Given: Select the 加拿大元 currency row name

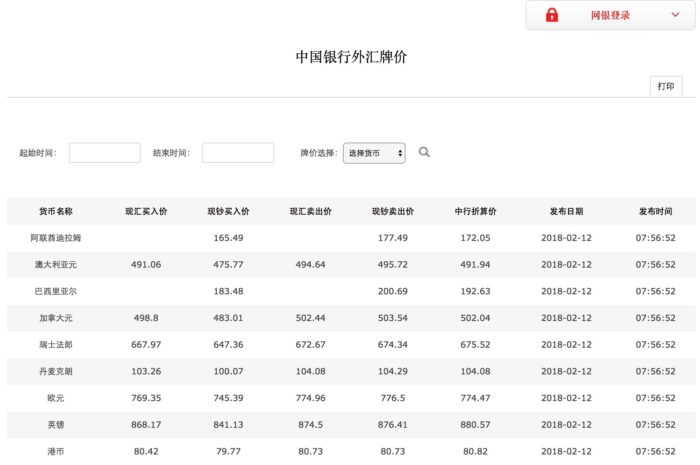Looking at the screenshot, I should click(56, 318).
